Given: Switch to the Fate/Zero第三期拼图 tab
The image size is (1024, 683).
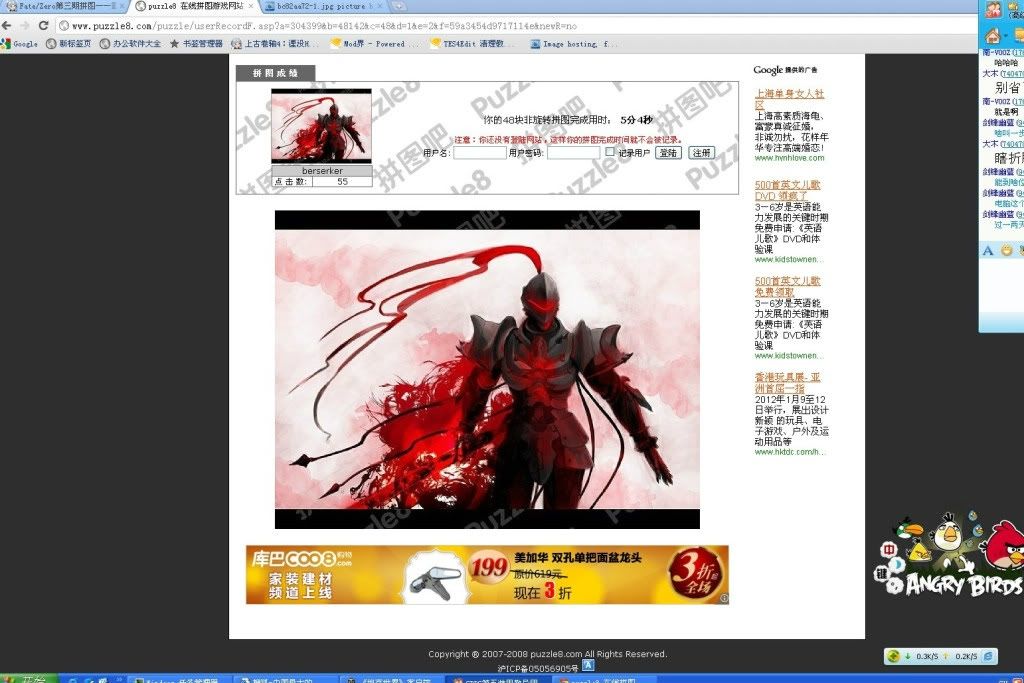Looking at the screenshot, I should pos(62,6).
